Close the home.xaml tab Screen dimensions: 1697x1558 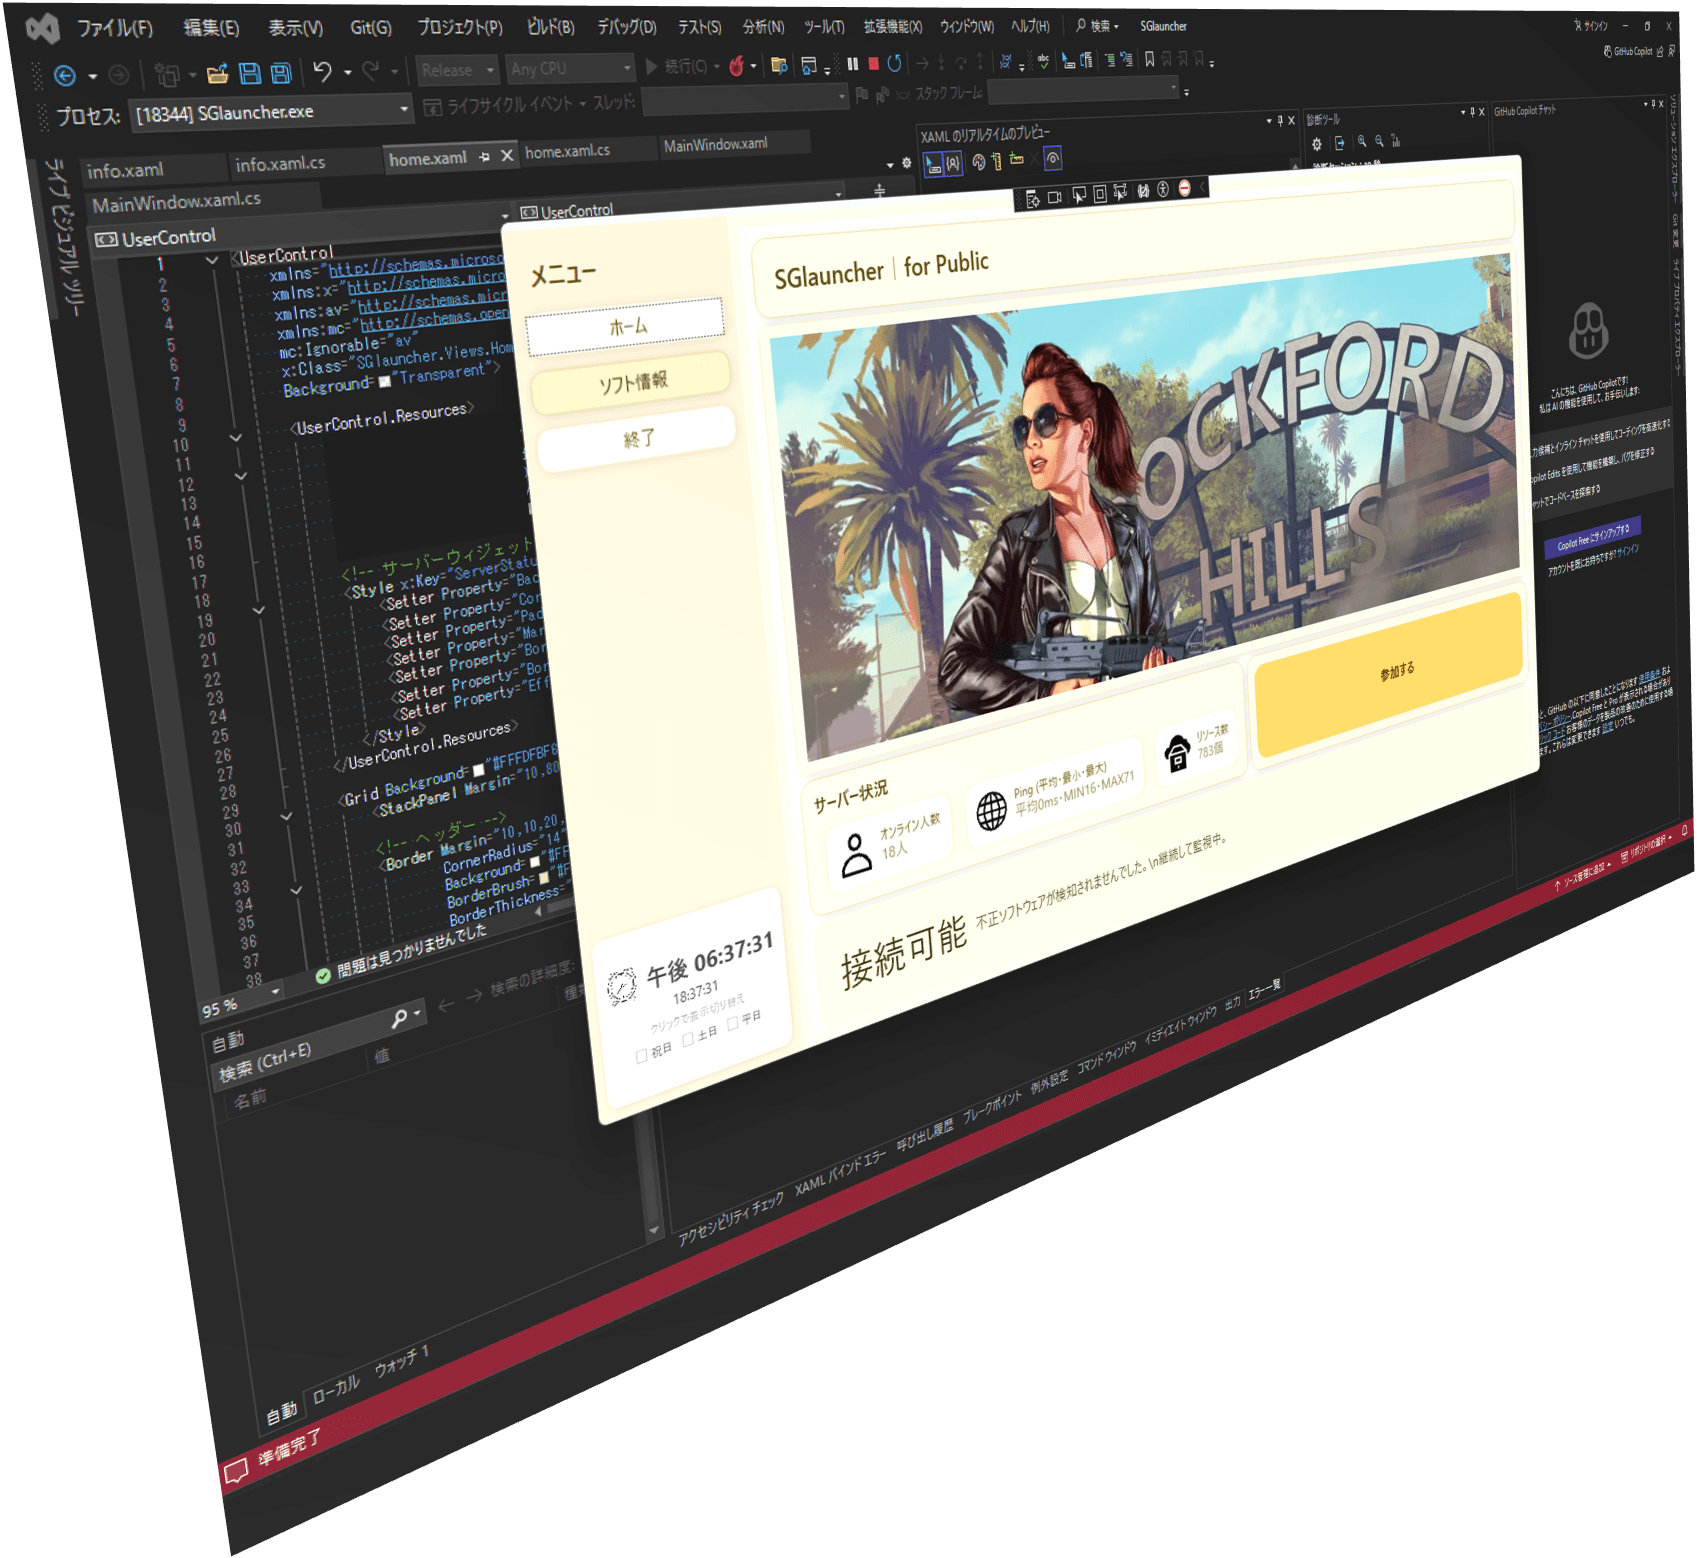(507, 156)
